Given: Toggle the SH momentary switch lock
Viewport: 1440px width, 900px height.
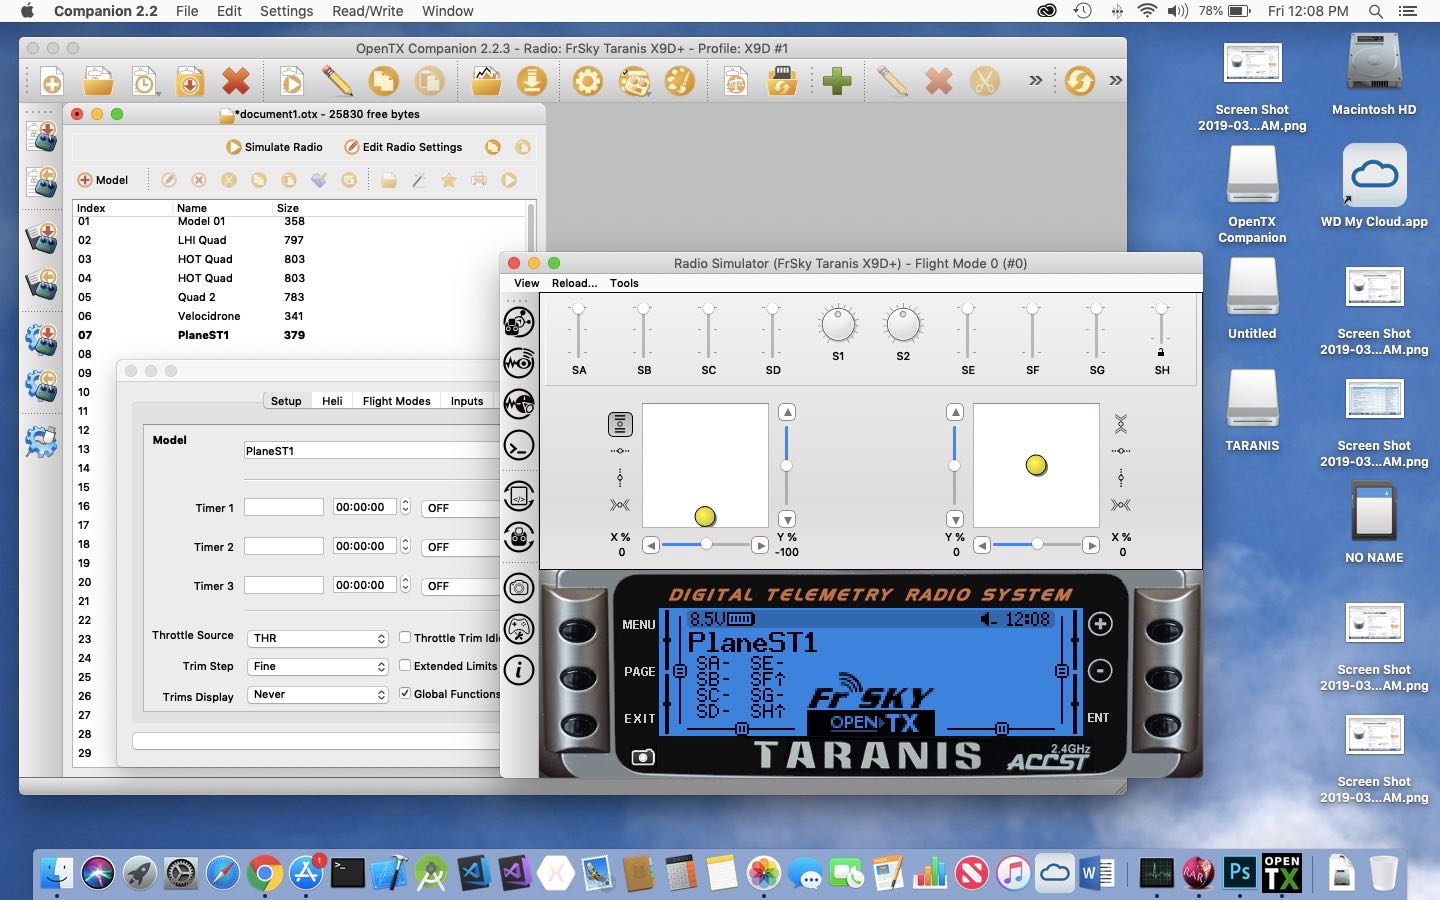Looking at the screenshot, I should 1161,352.
